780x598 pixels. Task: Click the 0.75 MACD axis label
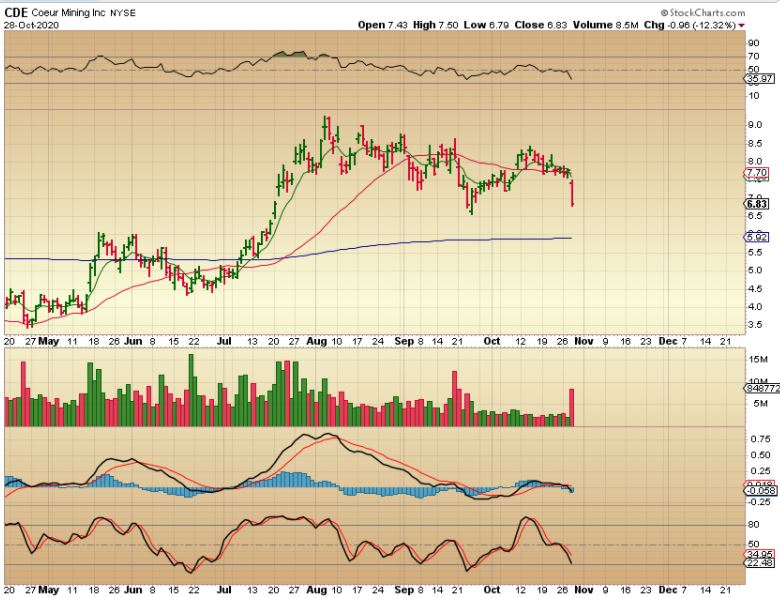(761, 439)
